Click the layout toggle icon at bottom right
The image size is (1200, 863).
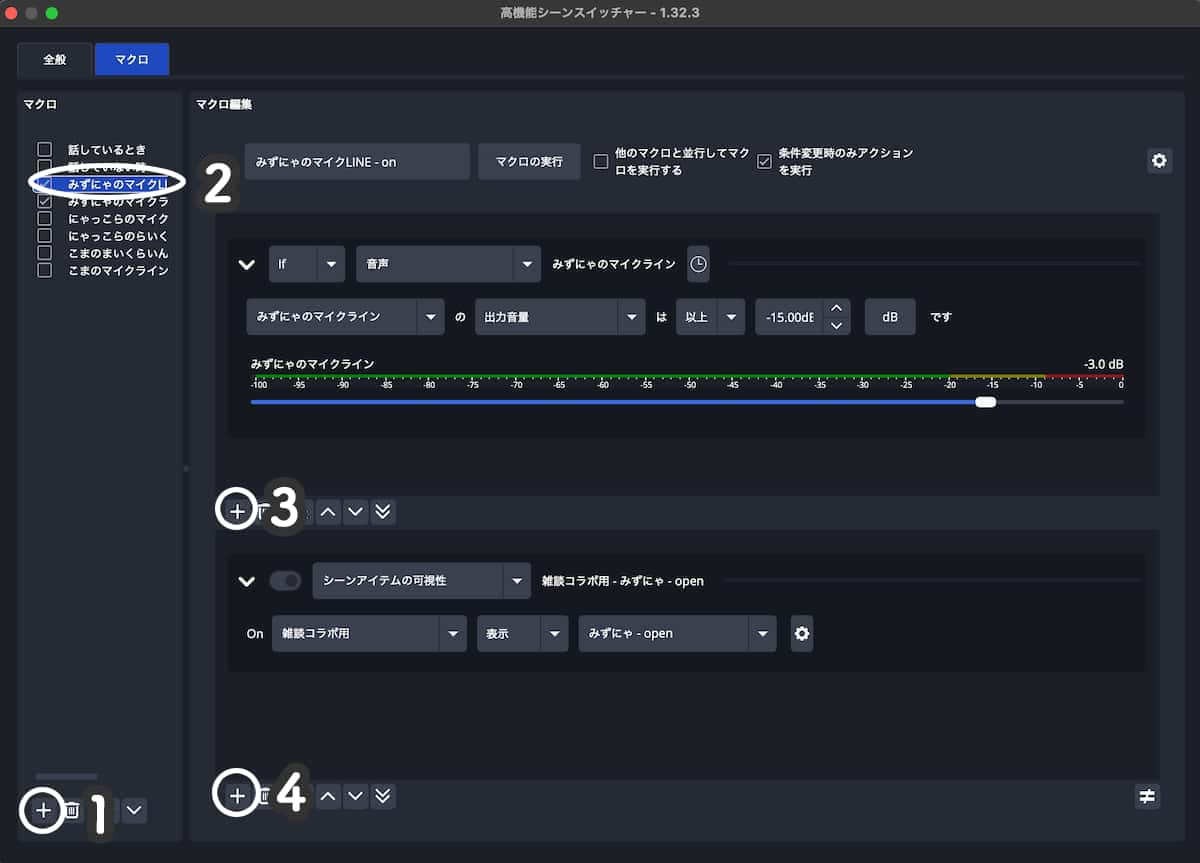(x=1147, y=796)
